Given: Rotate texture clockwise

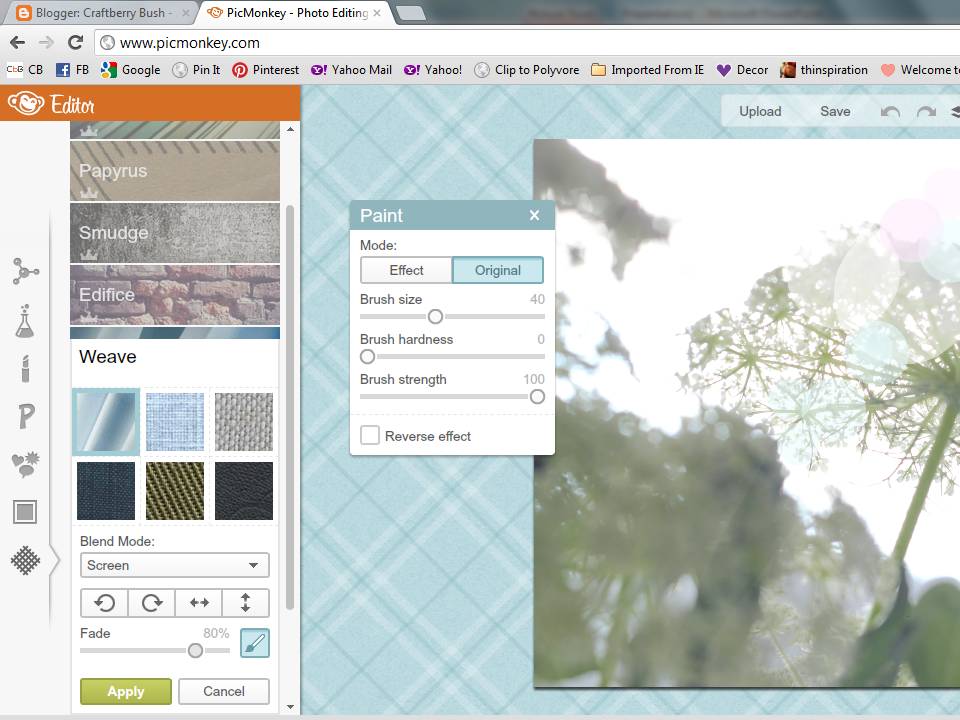Looking at the screenshot, I should tap(151, 603).
